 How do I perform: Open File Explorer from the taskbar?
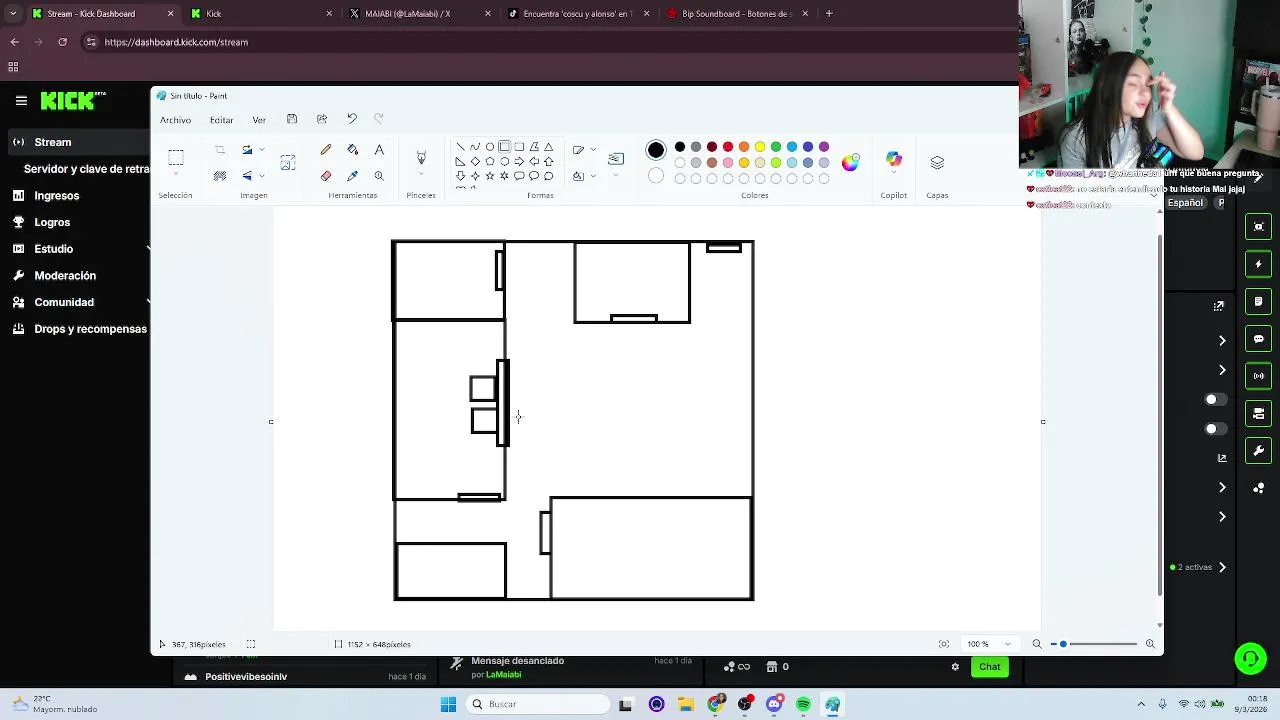point(685,704)
